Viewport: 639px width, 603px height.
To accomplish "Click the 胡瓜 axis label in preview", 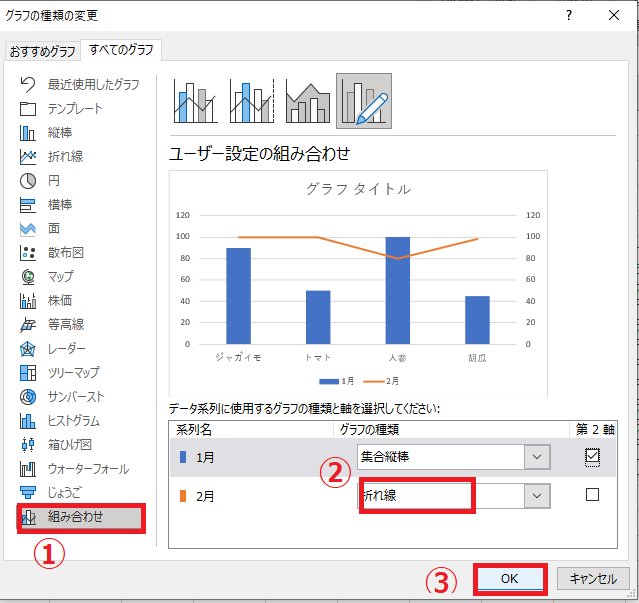I will coord(477,358).
